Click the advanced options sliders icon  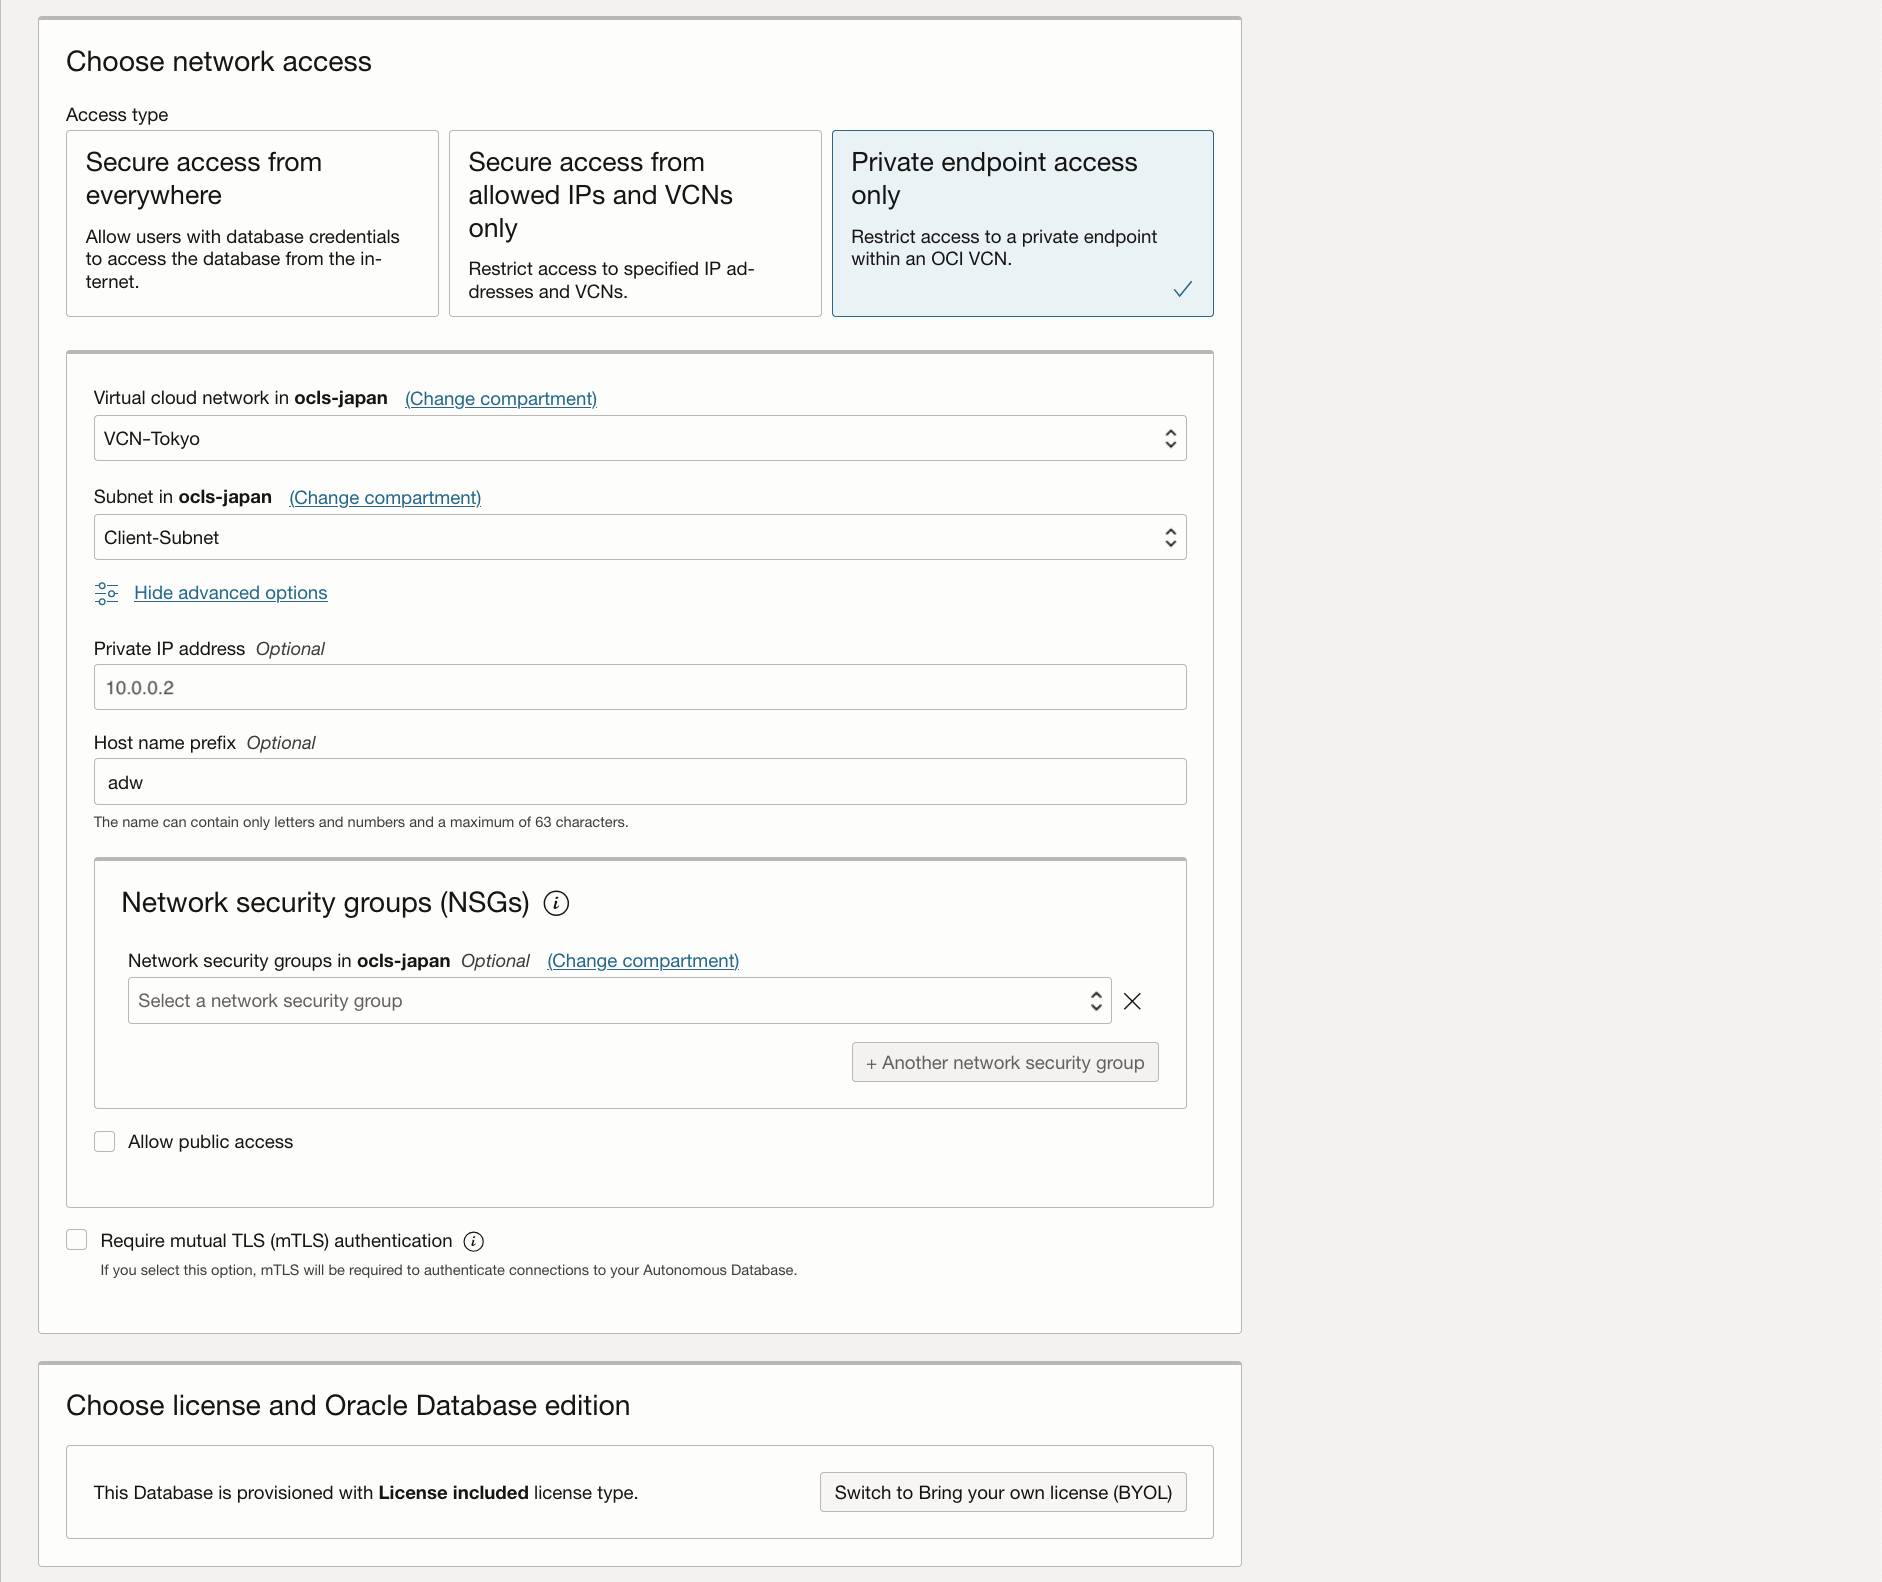click(106, 593)
